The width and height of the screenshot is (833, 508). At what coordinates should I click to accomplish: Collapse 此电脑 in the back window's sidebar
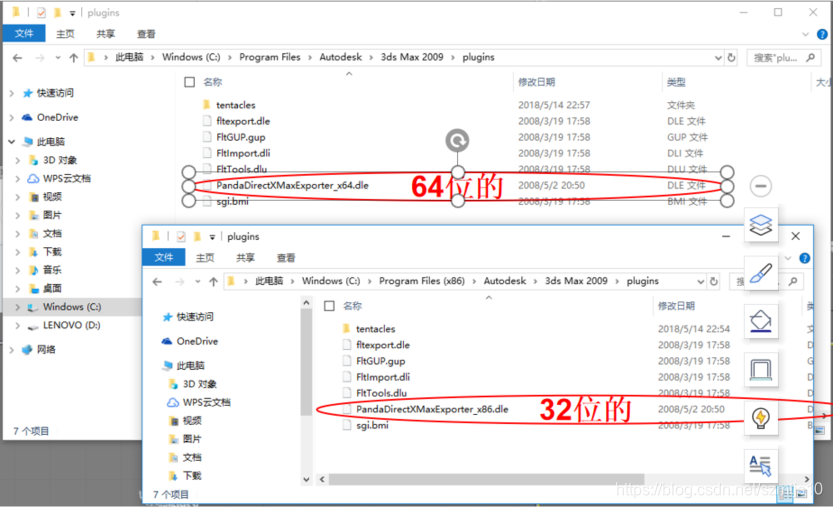click(x=12, y=141)
